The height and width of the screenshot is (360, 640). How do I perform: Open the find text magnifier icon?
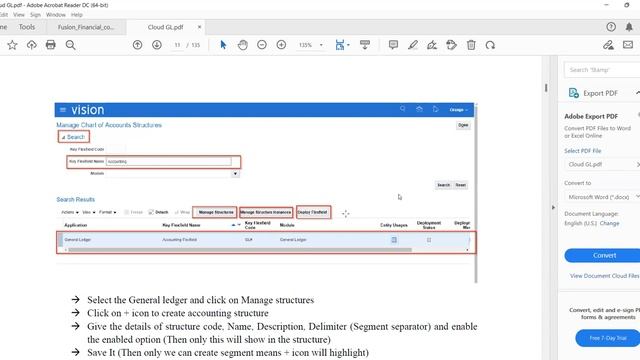(71, 45)
